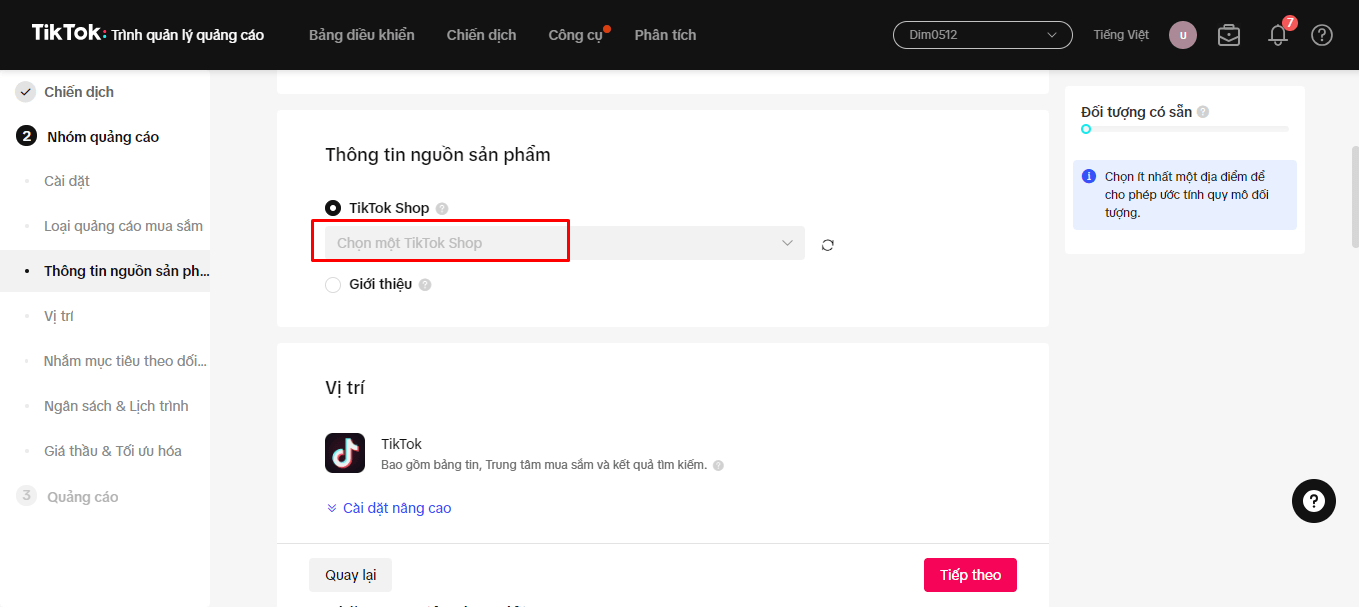The width and height of the screenshot is (1359, 607).
Task: Refresh the TikTok Shop list
Action: (x=828, y=245)
